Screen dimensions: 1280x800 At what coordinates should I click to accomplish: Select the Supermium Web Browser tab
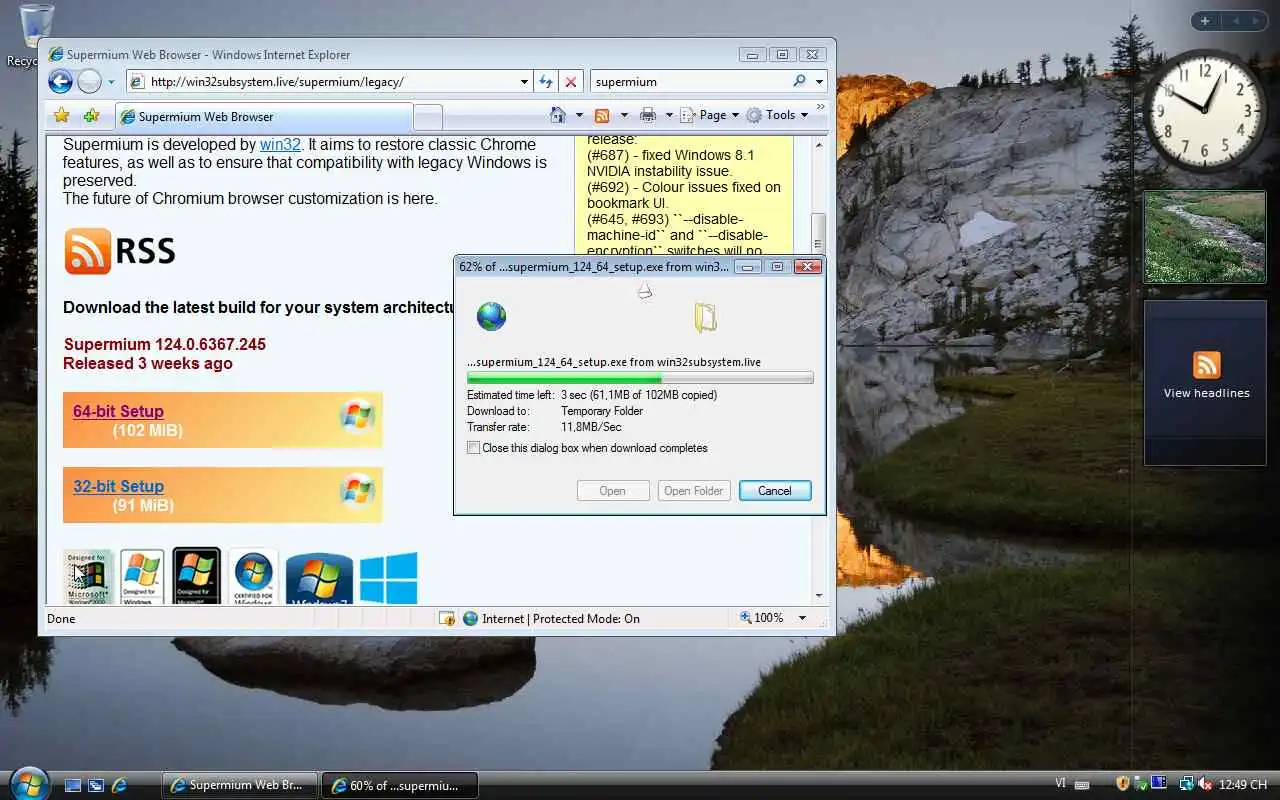263,117
